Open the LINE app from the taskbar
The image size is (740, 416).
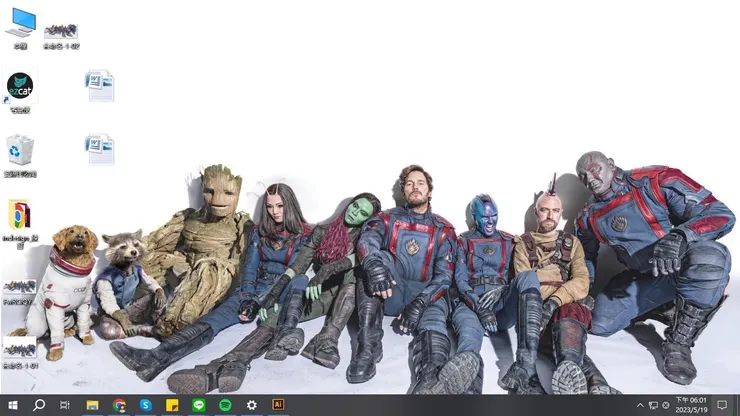(x=199, y=405)
